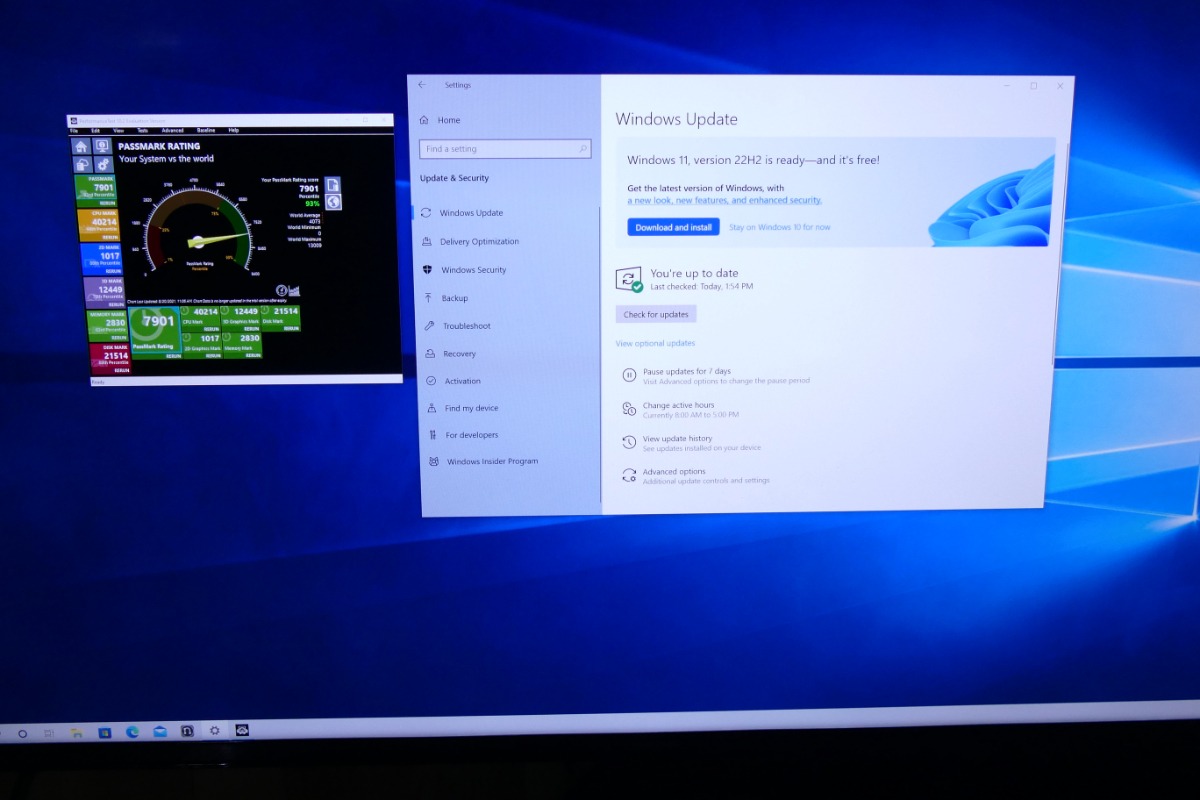Click Download and install button
The width and height of the screenshot is (1200, 800).
pyautogui.click(x=673, y=227)
